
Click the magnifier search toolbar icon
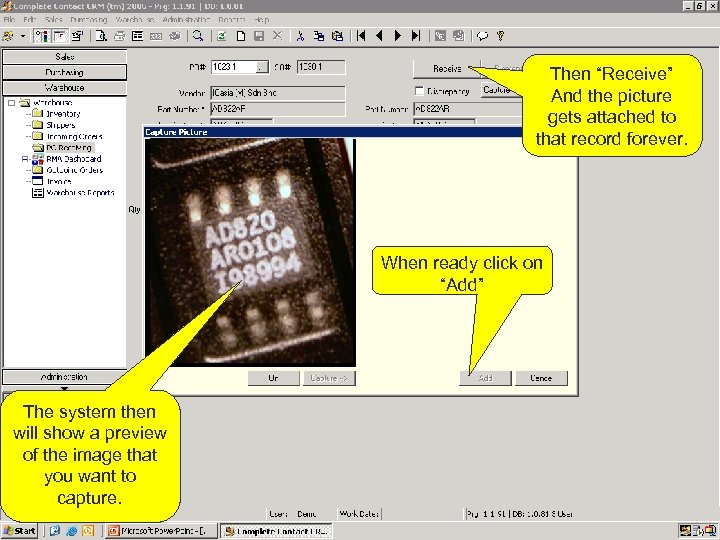[198, 36]
